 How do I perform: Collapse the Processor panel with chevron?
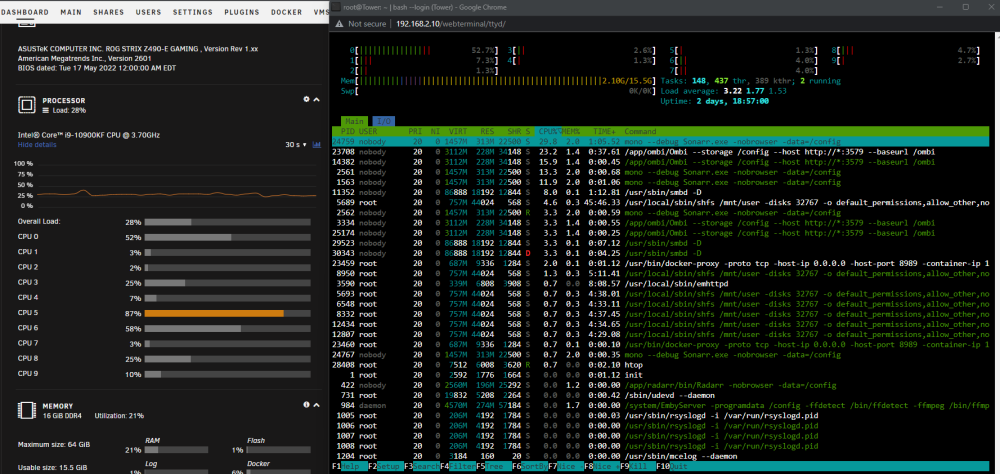317,100
